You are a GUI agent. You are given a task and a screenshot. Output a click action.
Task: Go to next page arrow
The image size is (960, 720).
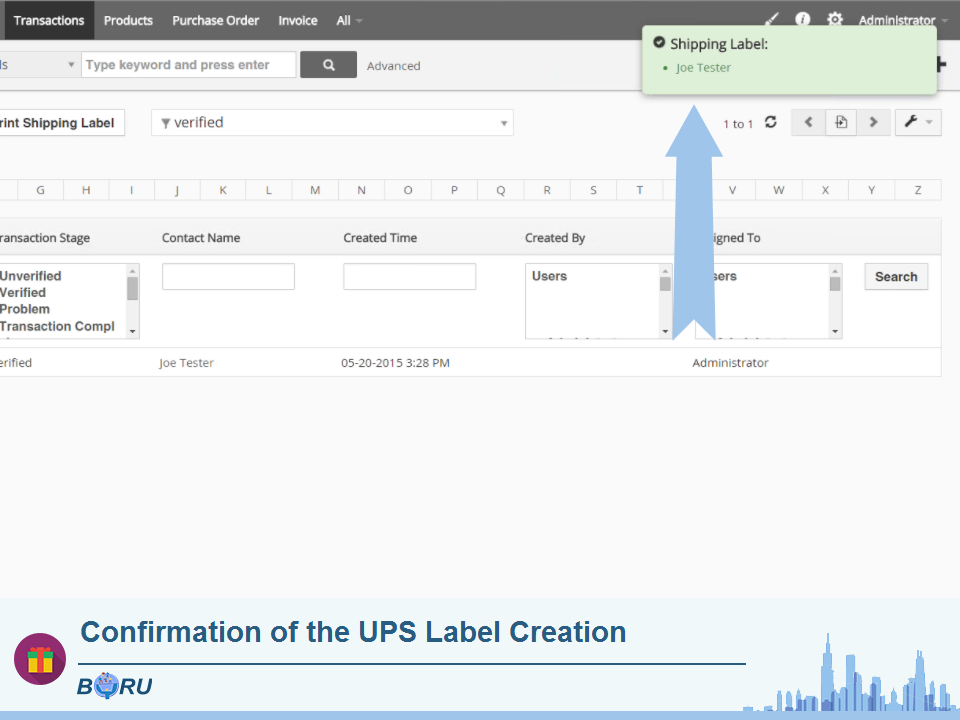tap(873, 122)
